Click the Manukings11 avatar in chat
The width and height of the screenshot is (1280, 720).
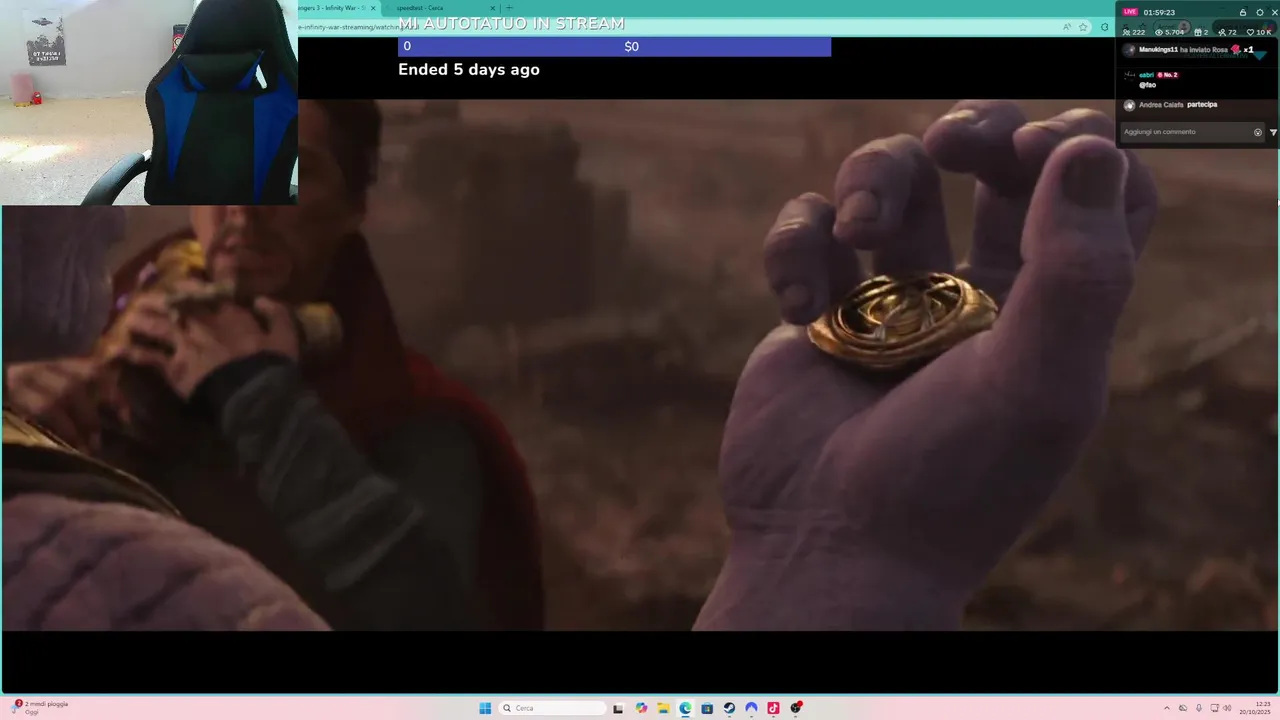pos(1130,50)
